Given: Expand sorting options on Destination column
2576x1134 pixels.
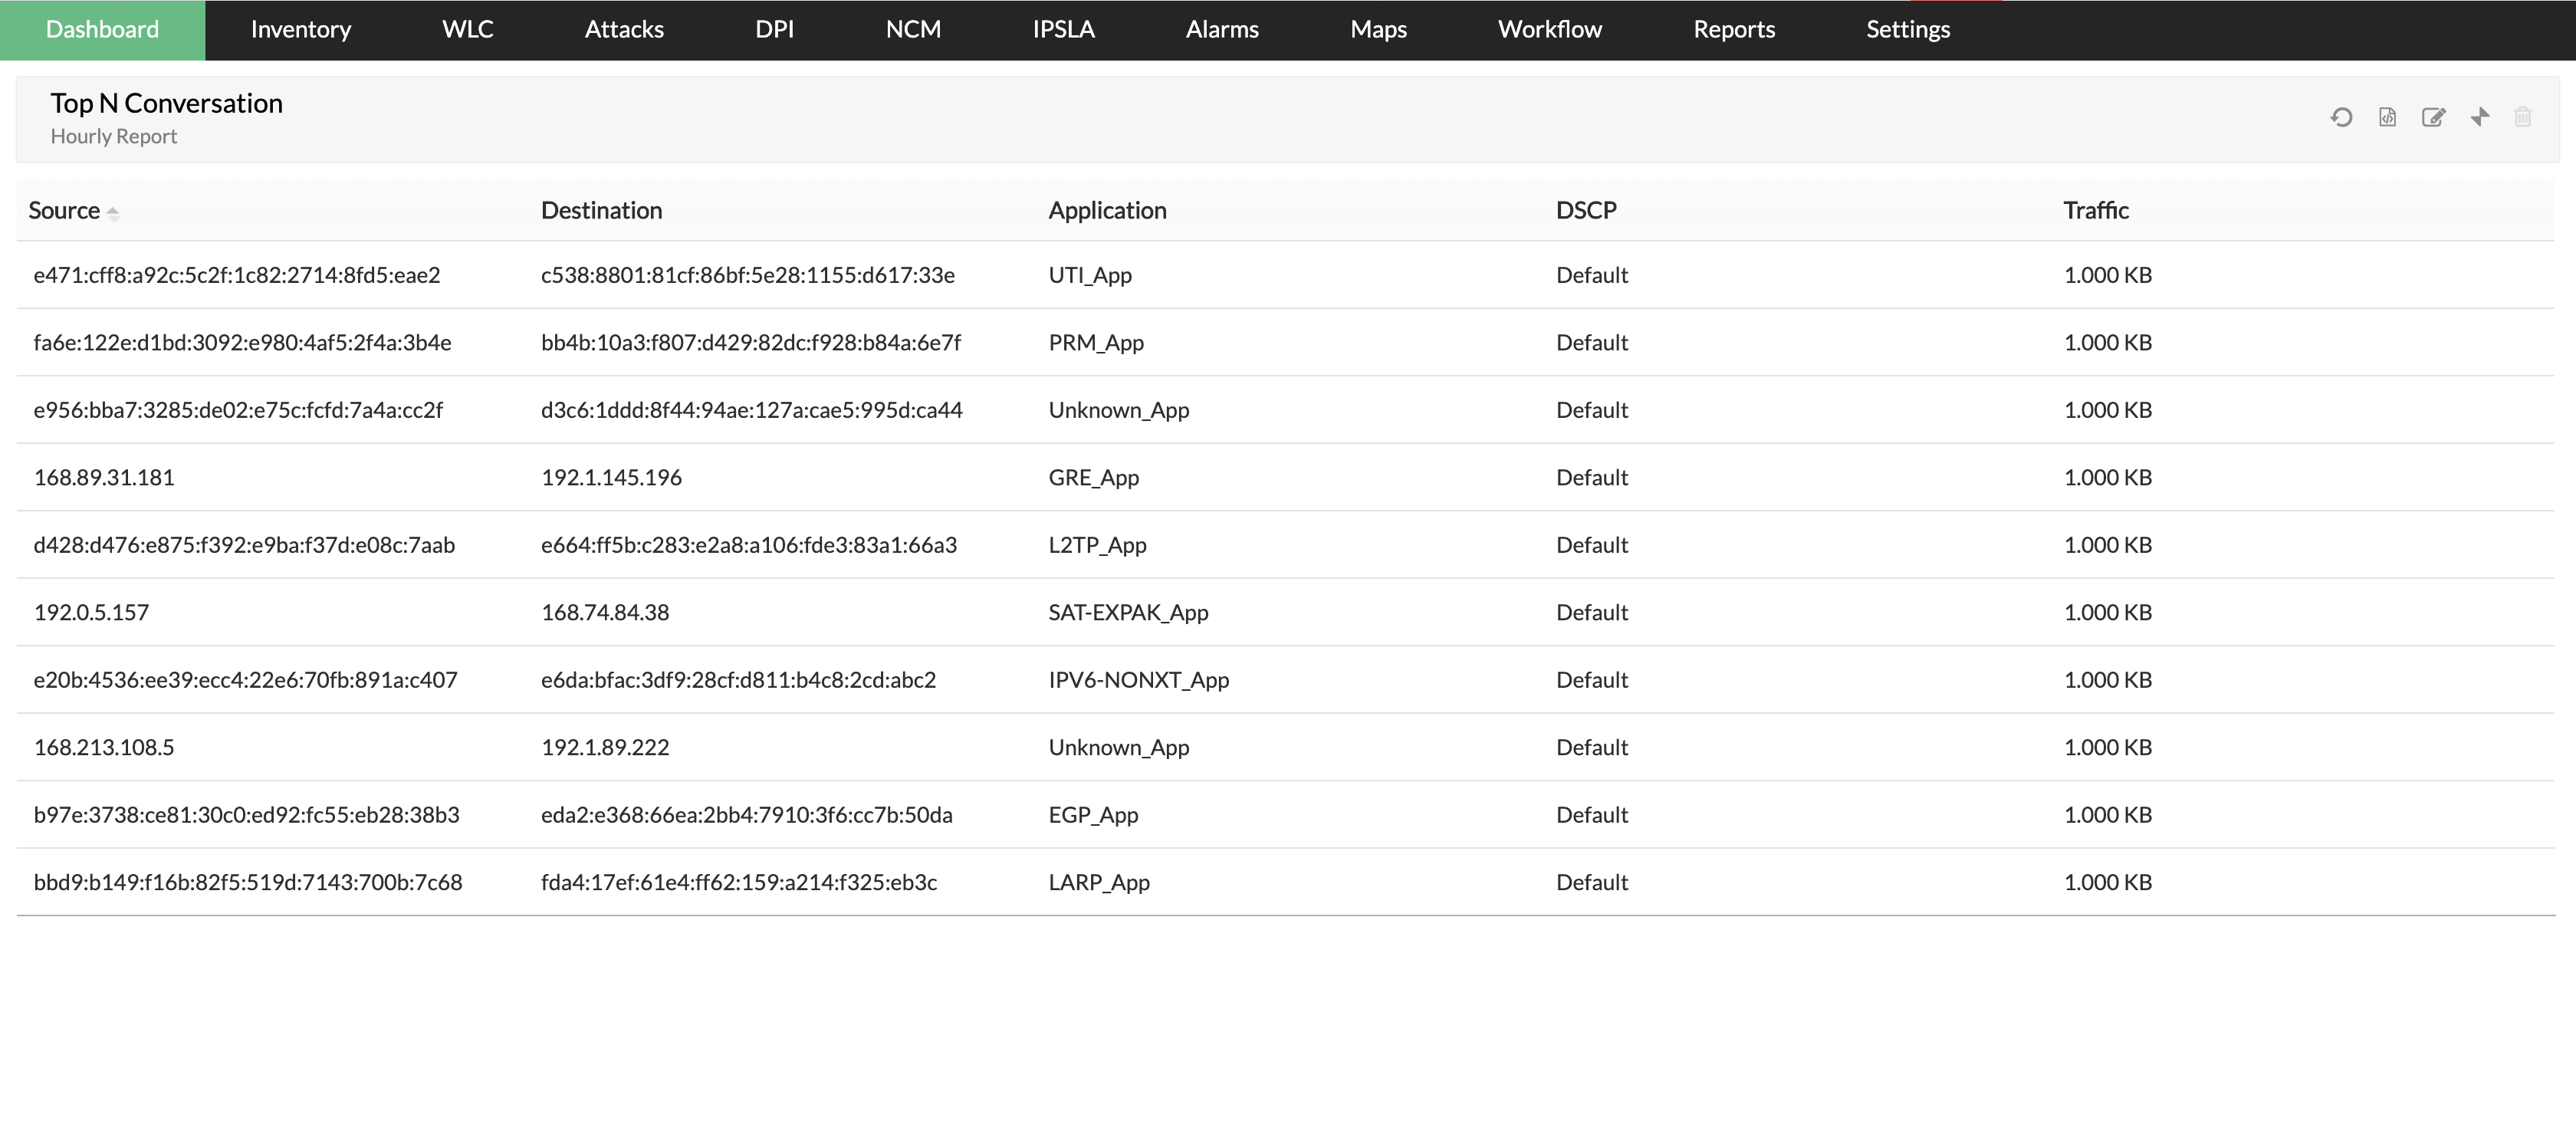Looking at the screenshot, I should (602, 210).
